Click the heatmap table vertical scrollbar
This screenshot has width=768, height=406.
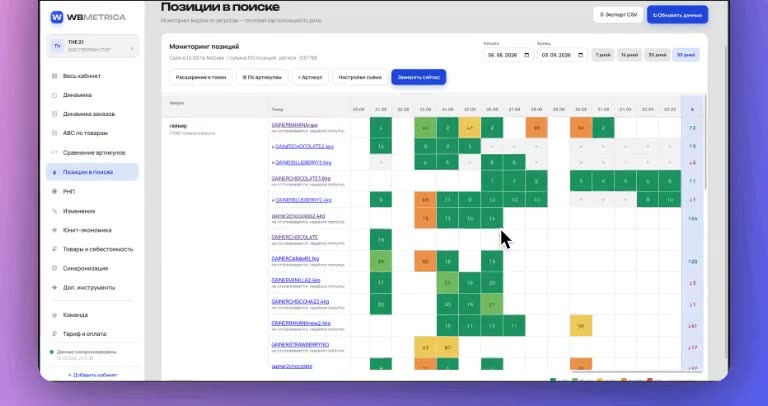706,142
